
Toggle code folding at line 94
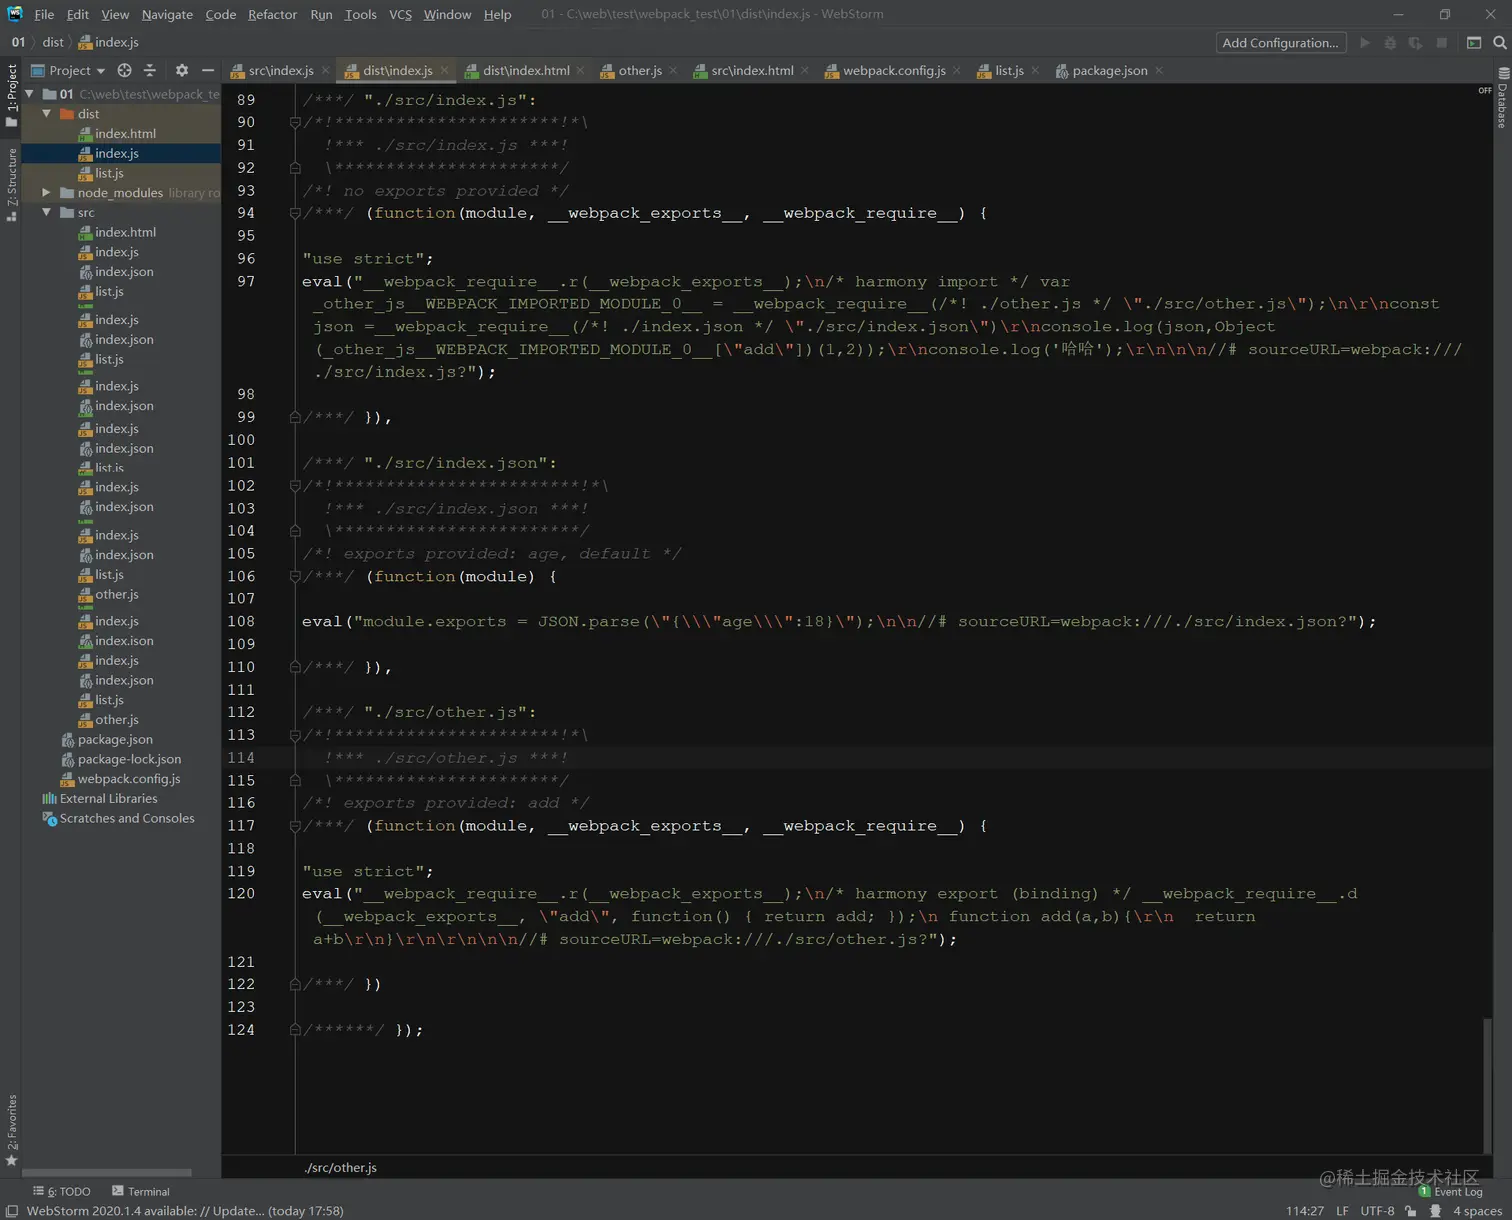point(295,213)
